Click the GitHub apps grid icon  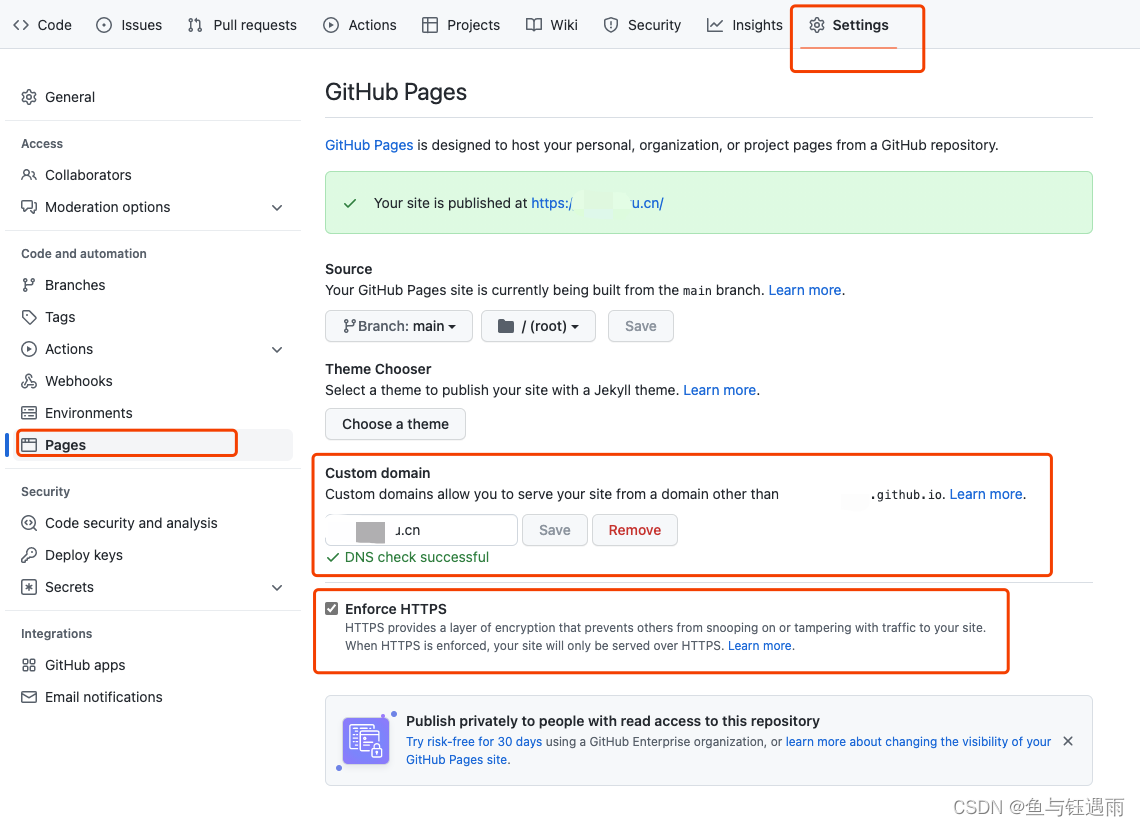pos(29,665)
